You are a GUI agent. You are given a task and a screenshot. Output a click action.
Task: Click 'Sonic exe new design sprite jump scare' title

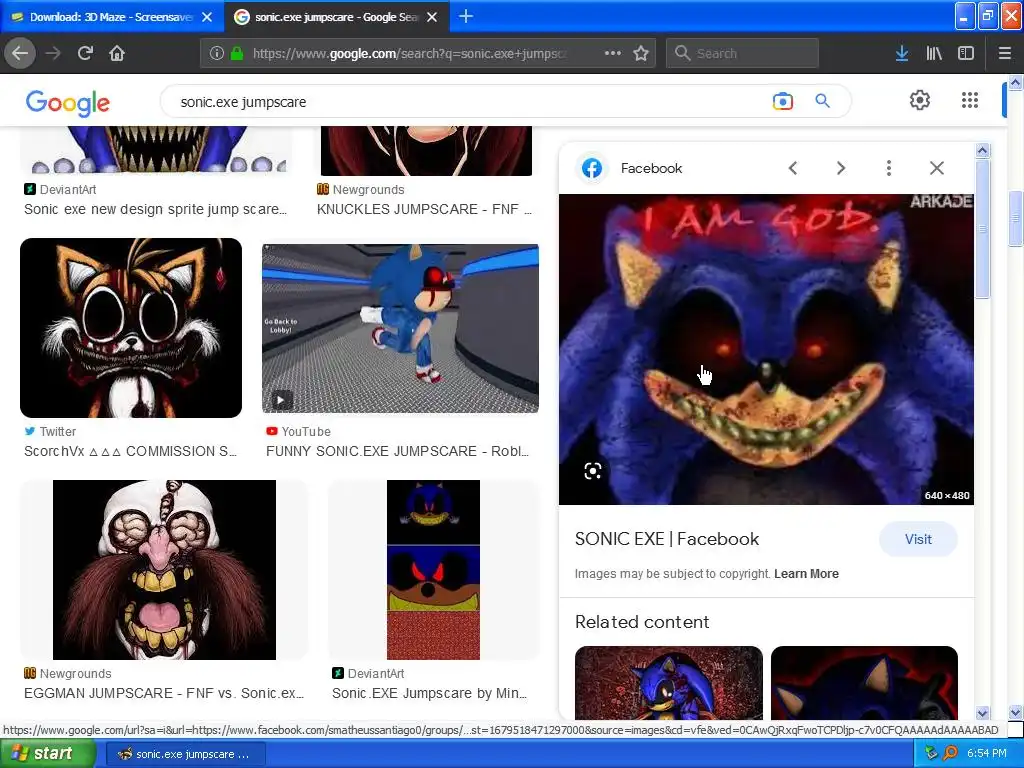point(155,210)
